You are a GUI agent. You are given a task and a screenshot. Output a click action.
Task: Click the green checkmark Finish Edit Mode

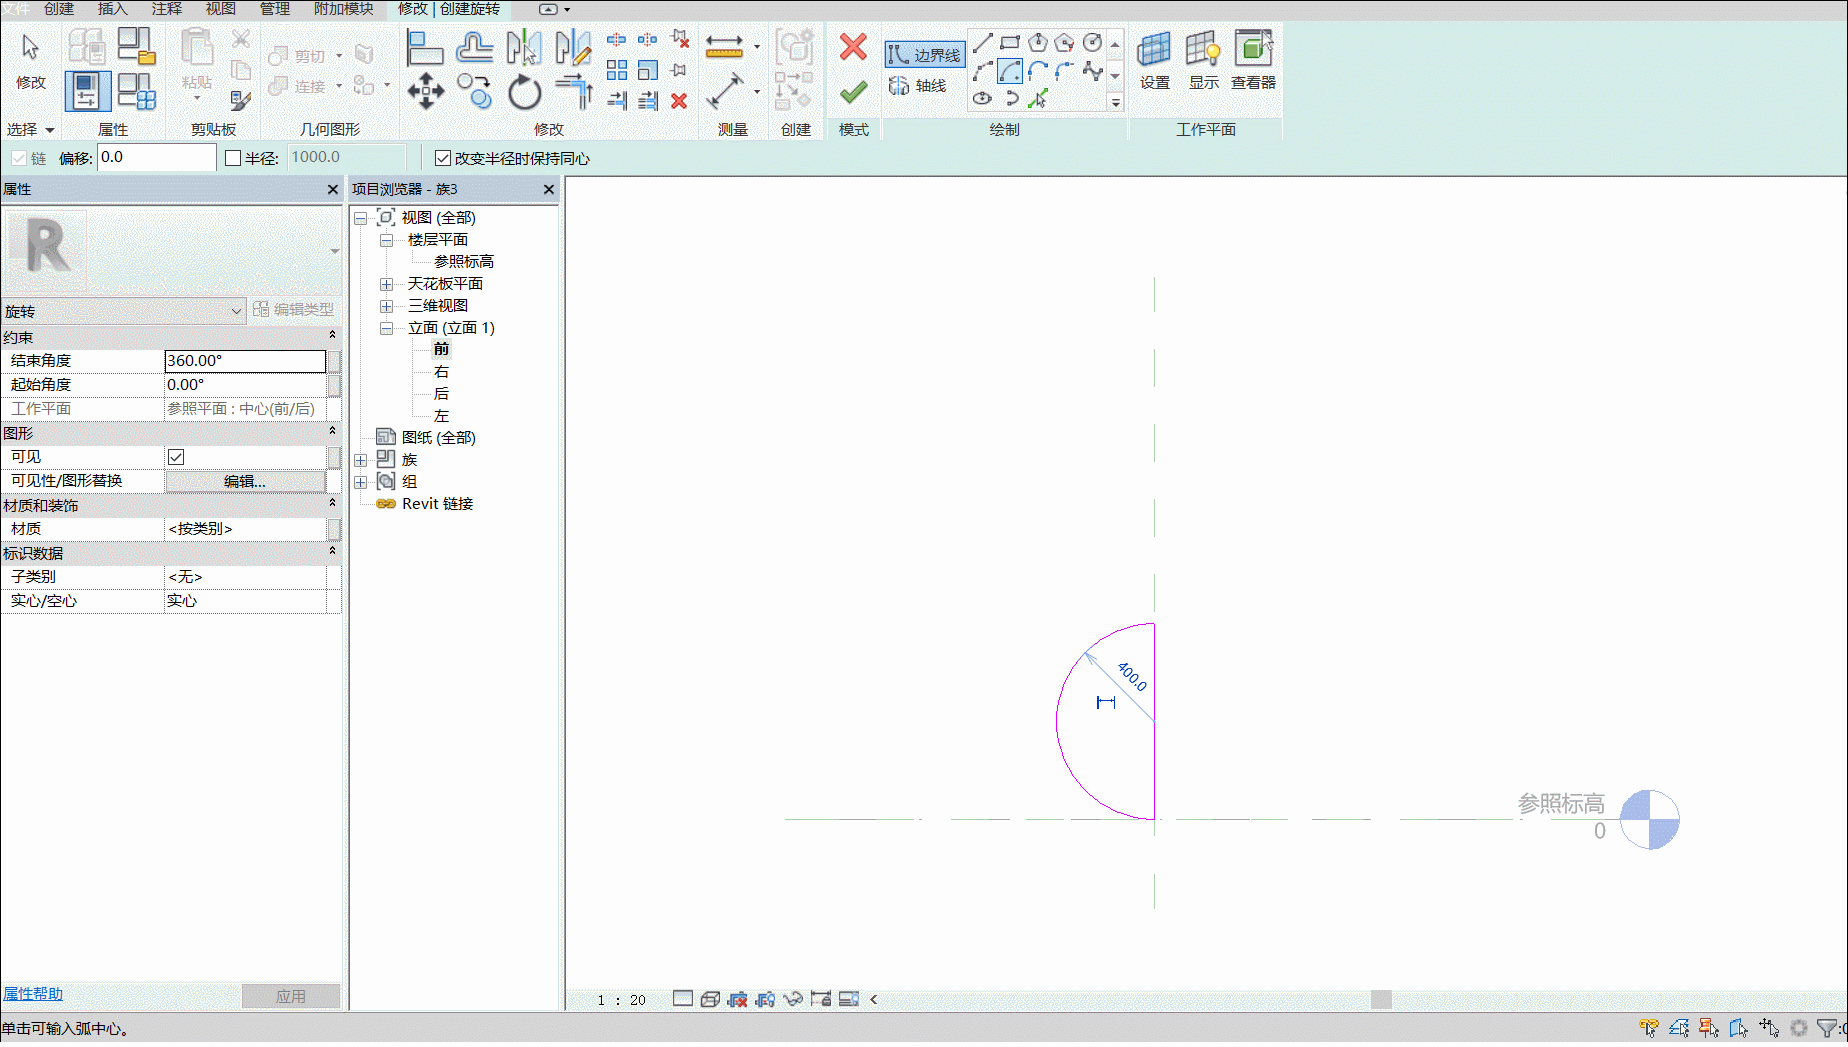(x=853, y=93)
